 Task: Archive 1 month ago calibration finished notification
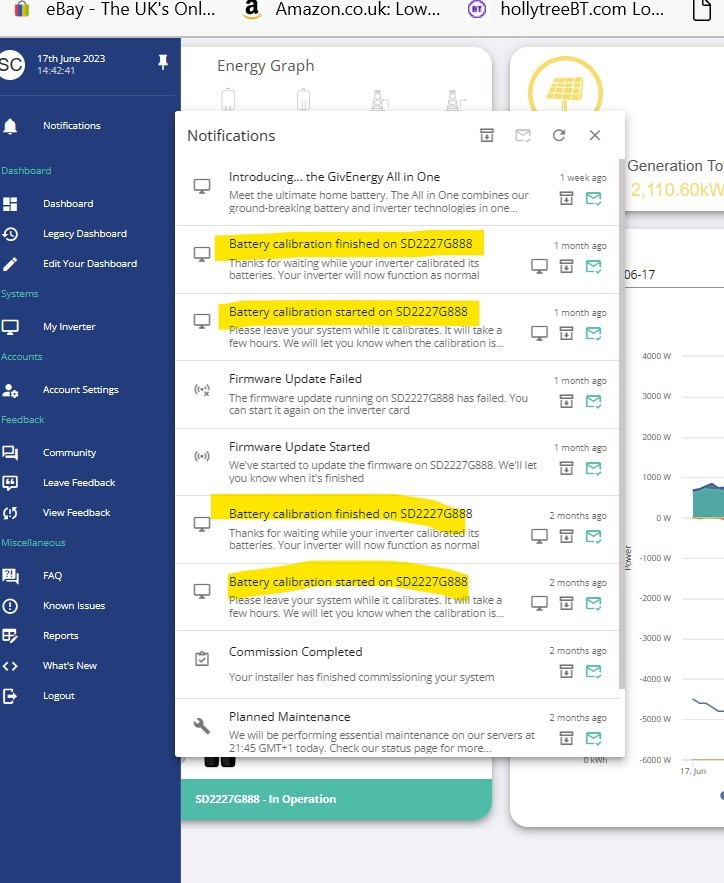click(x=566, y=266)
